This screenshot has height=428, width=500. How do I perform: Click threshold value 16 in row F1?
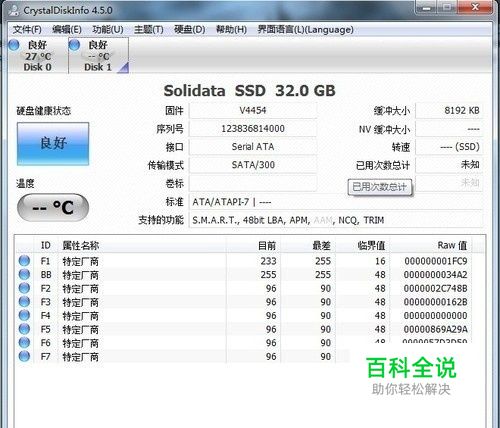coord(380,261)
